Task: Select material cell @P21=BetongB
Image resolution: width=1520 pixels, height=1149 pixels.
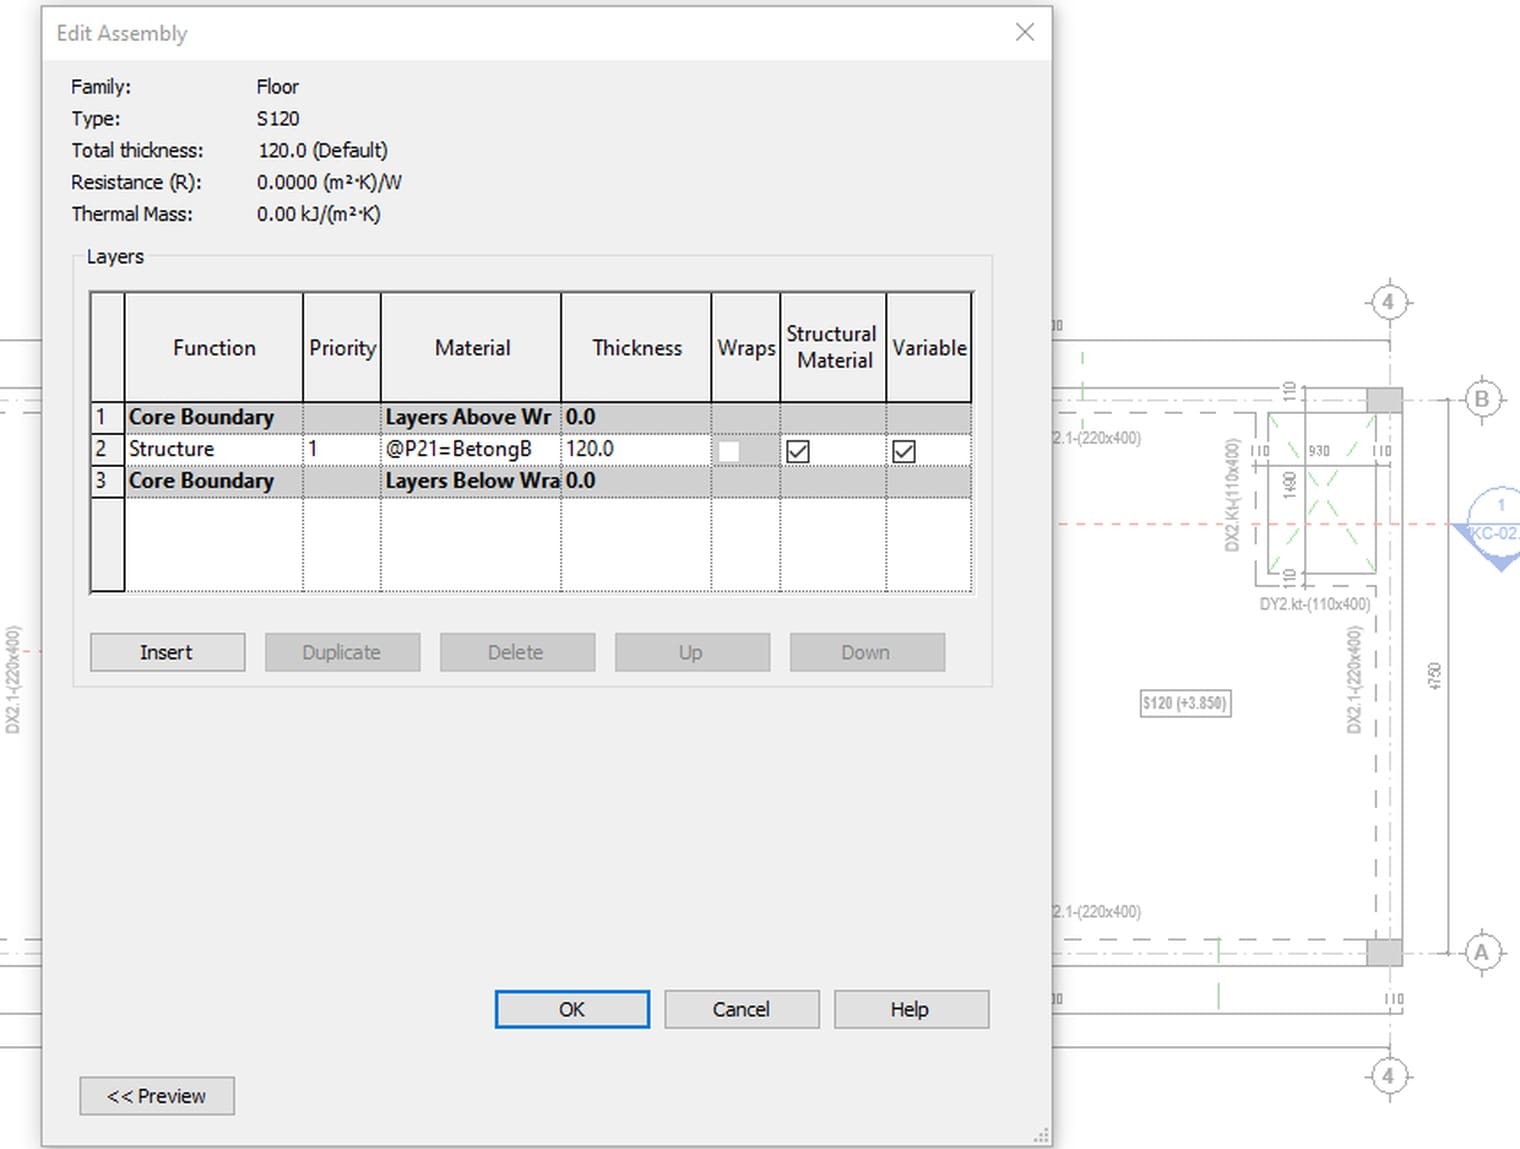Action: coord(471,449)
